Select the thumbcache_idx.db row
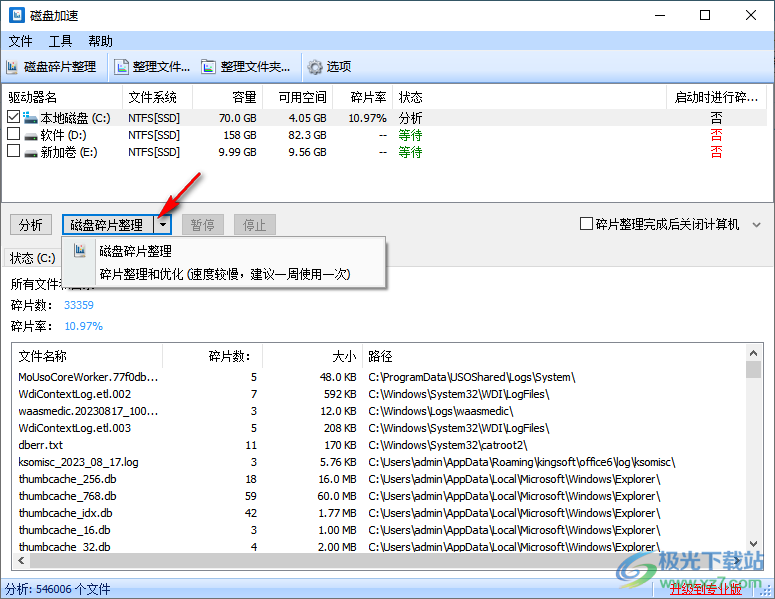The height and width of the screenshot is (599, 775). click(379, 513)
